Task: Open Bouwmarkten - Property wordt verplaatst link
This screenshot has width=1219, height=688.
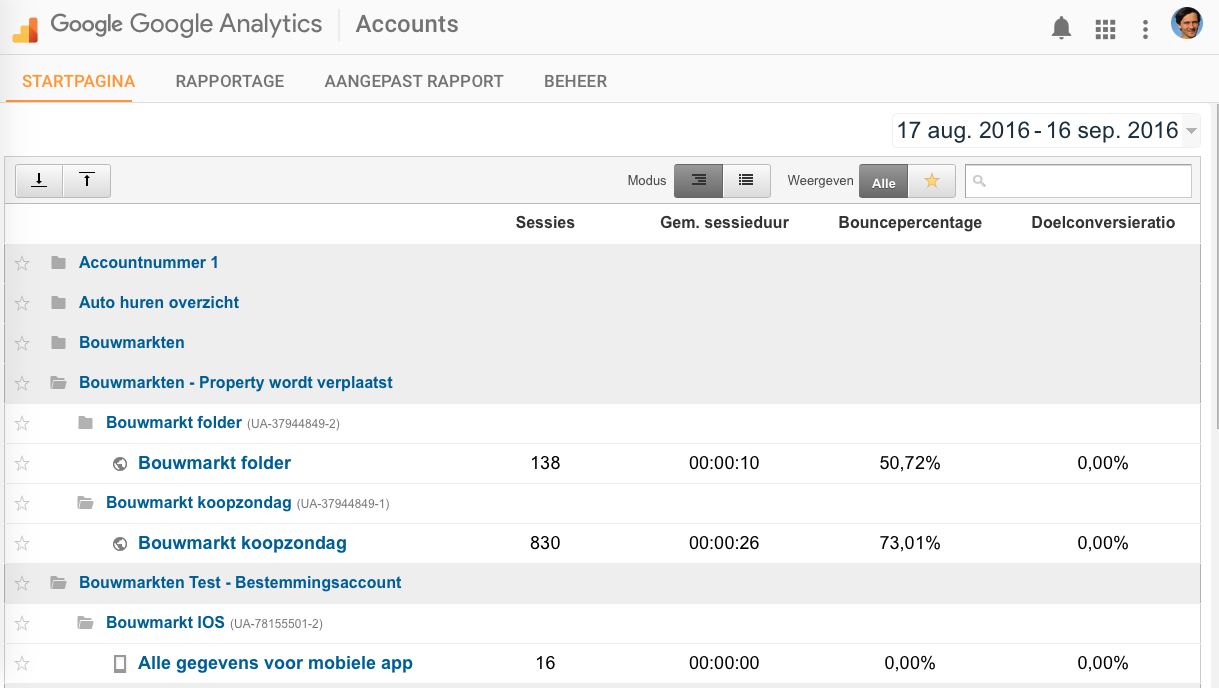Action: coord(236,382)
